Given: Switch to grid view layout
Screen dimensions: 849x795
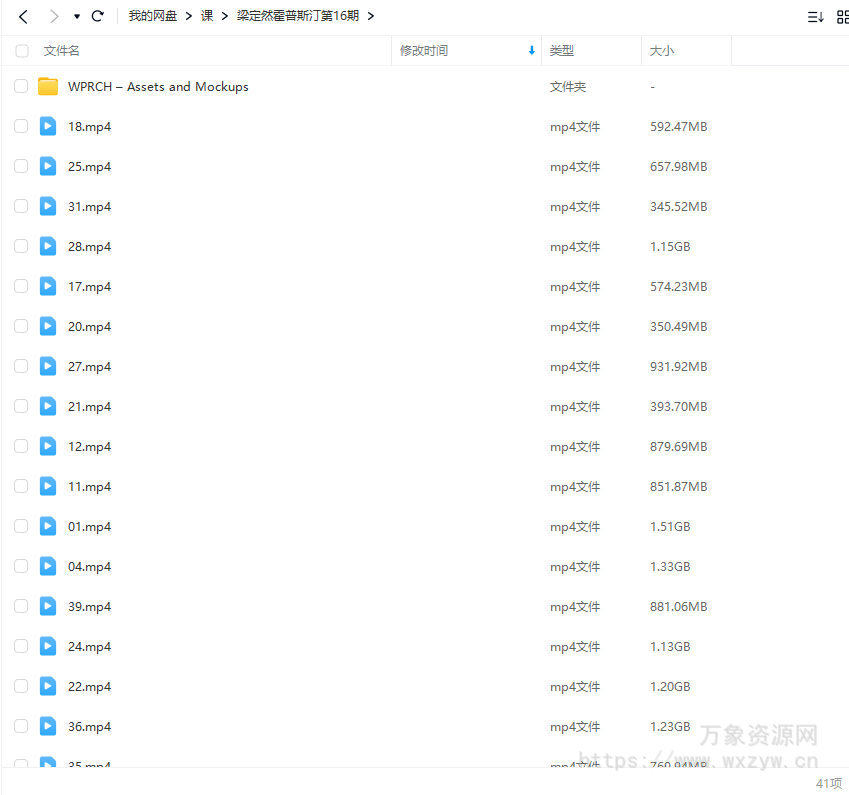Looking at the screenshot, I should tap(843, 16).
